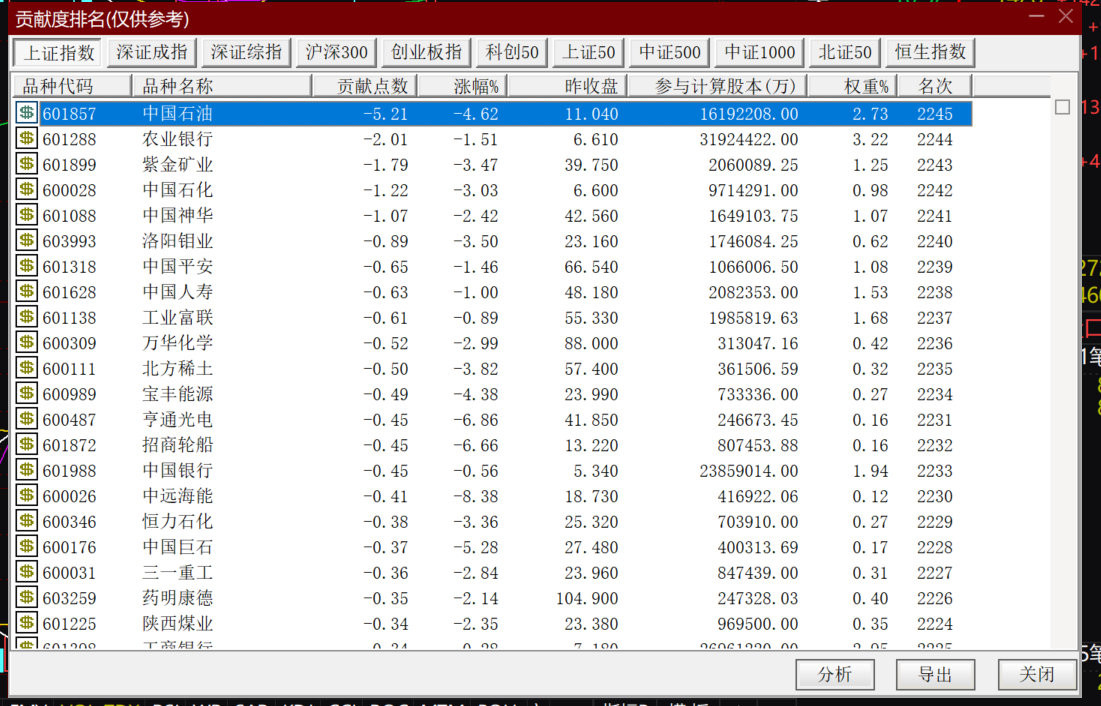
Task: Click the icon beside 600176 中国巨石
Action: [x=27, y=547]
